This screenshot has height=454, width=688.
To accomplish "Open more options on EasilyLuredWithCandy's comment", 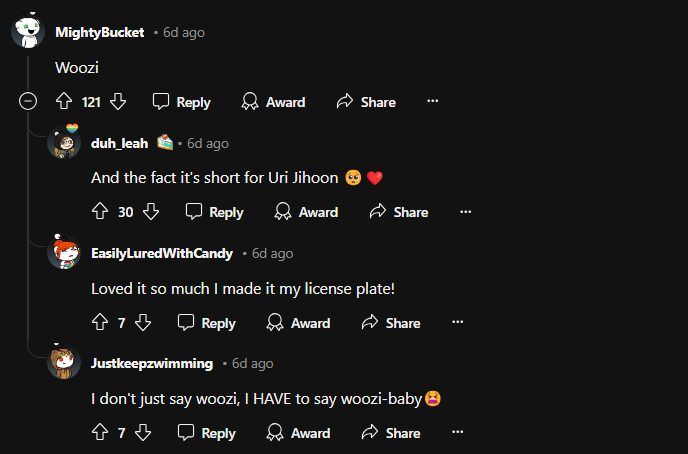I will (x=457, y=323).
